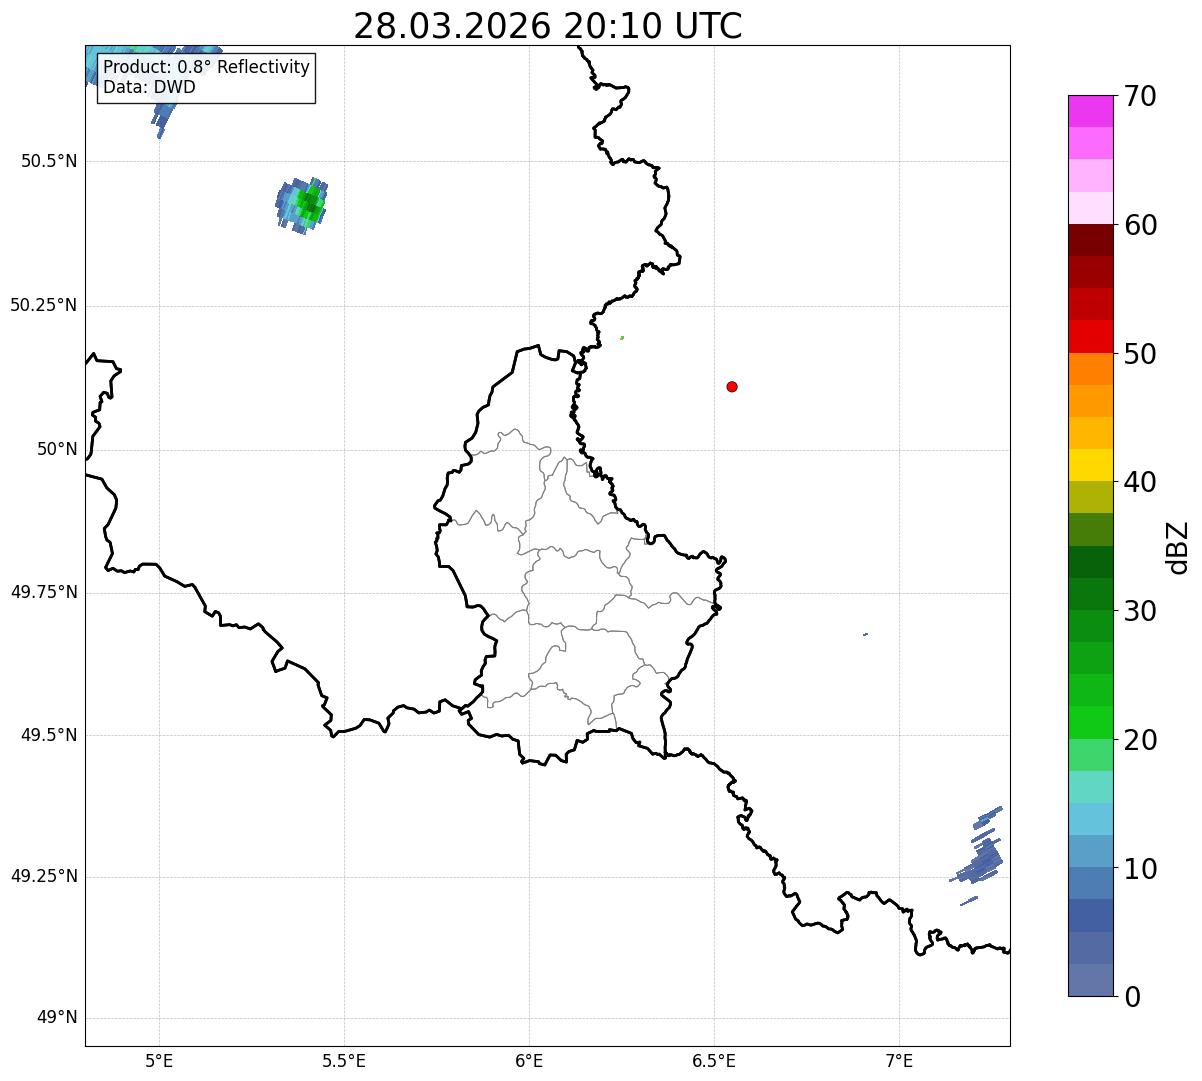Click the "Data: DWD" label
Image resolution: width=1202 pixels, height=1081 pixels.
coord(149,87)
